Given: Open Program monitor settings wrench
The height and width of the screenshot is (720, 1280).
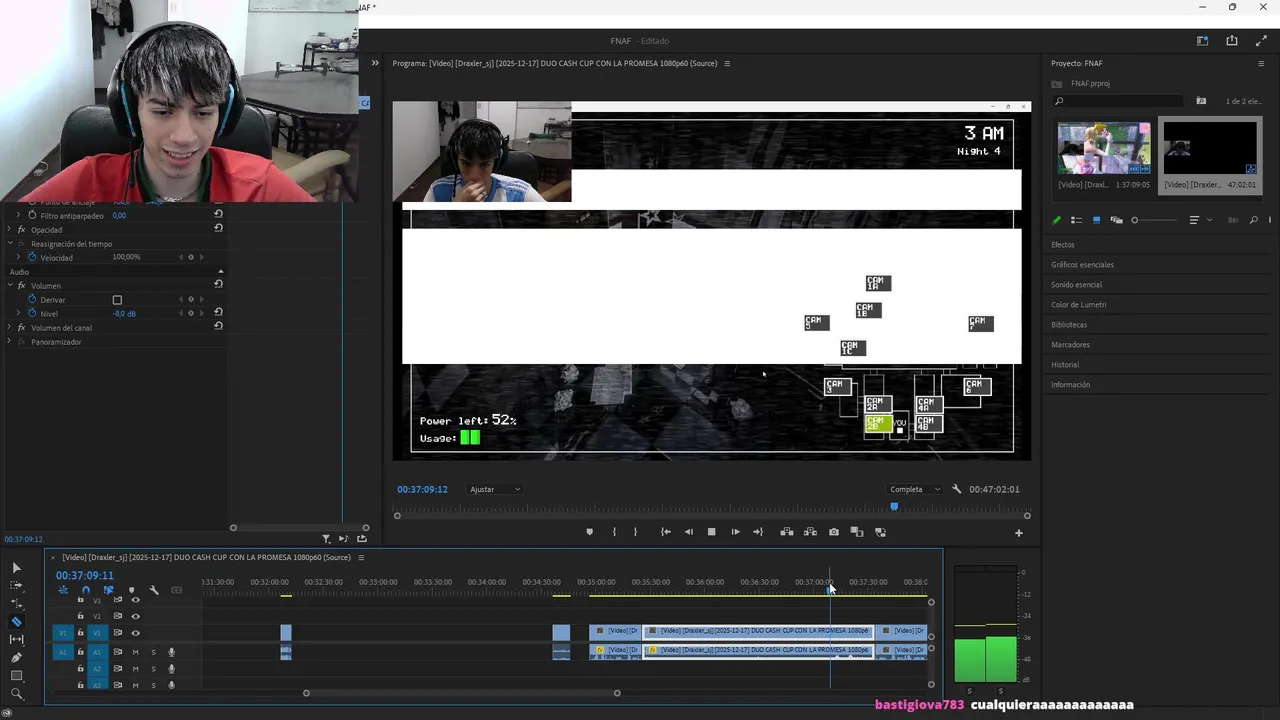Looking at the screenshot, I should pos(957,489).
